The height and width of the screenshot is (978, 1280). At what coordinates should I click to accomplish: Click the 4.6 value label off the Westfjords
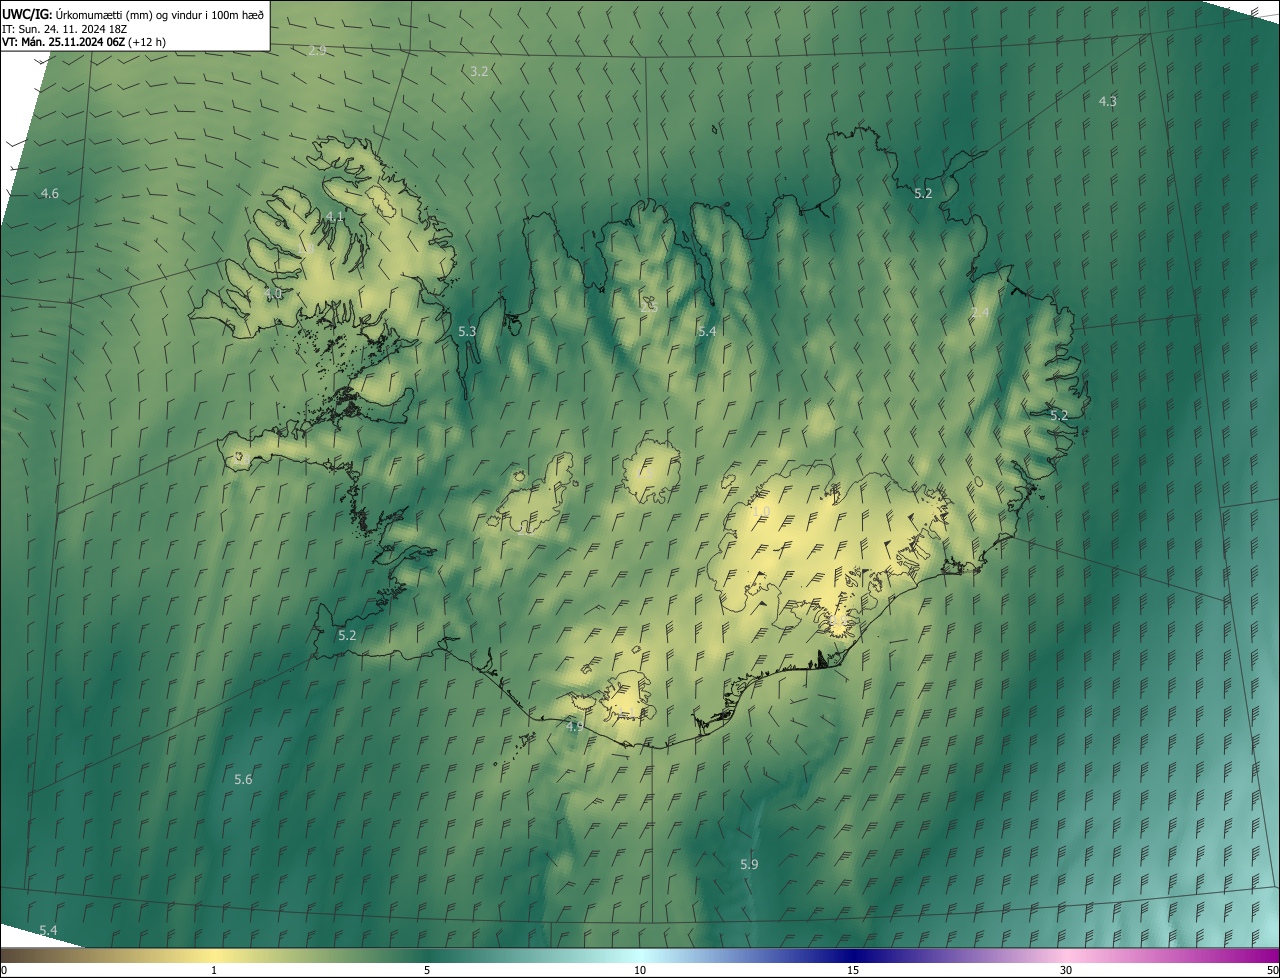pyautogui.click(x=49, y=193)
